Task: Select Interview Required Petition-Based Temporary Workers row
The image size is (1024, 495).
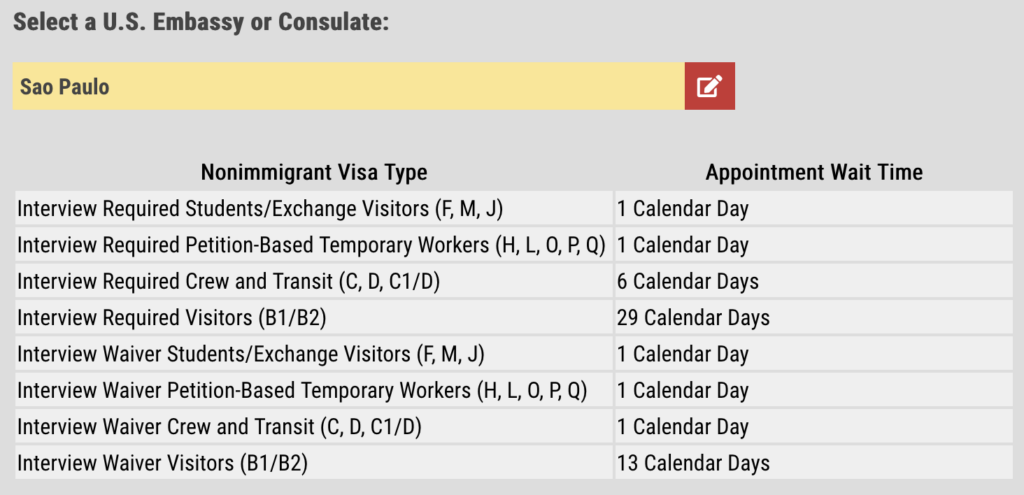Action: point(514,245)
